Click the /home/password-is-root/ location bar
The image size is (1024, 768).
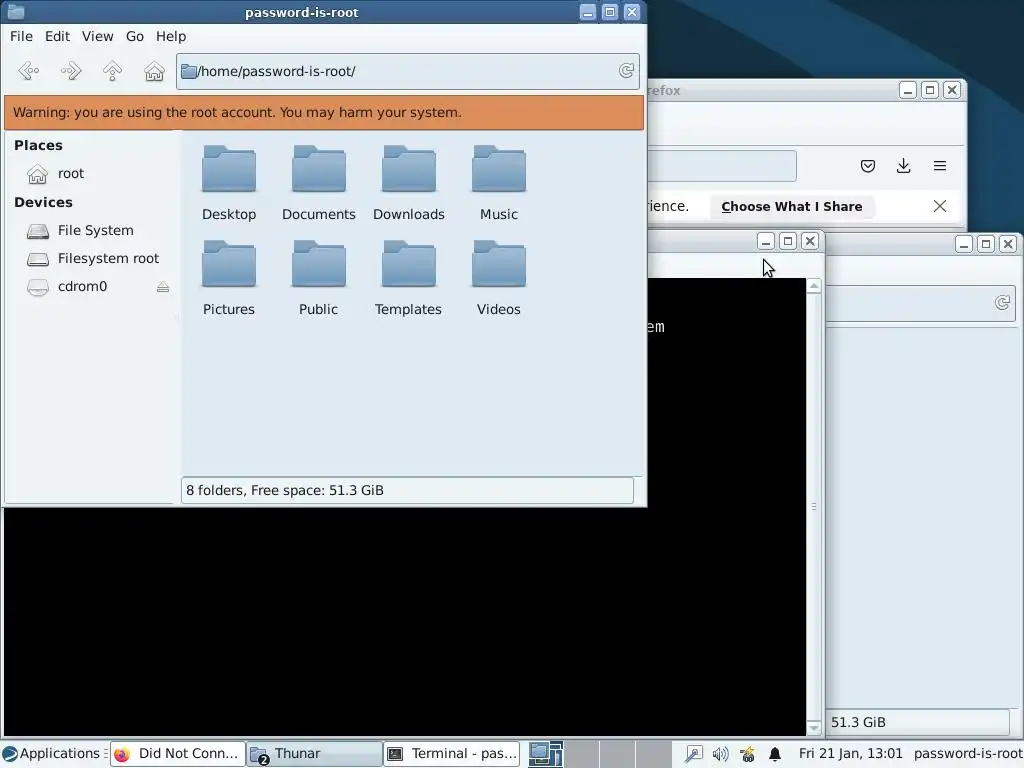coord(408,71)
